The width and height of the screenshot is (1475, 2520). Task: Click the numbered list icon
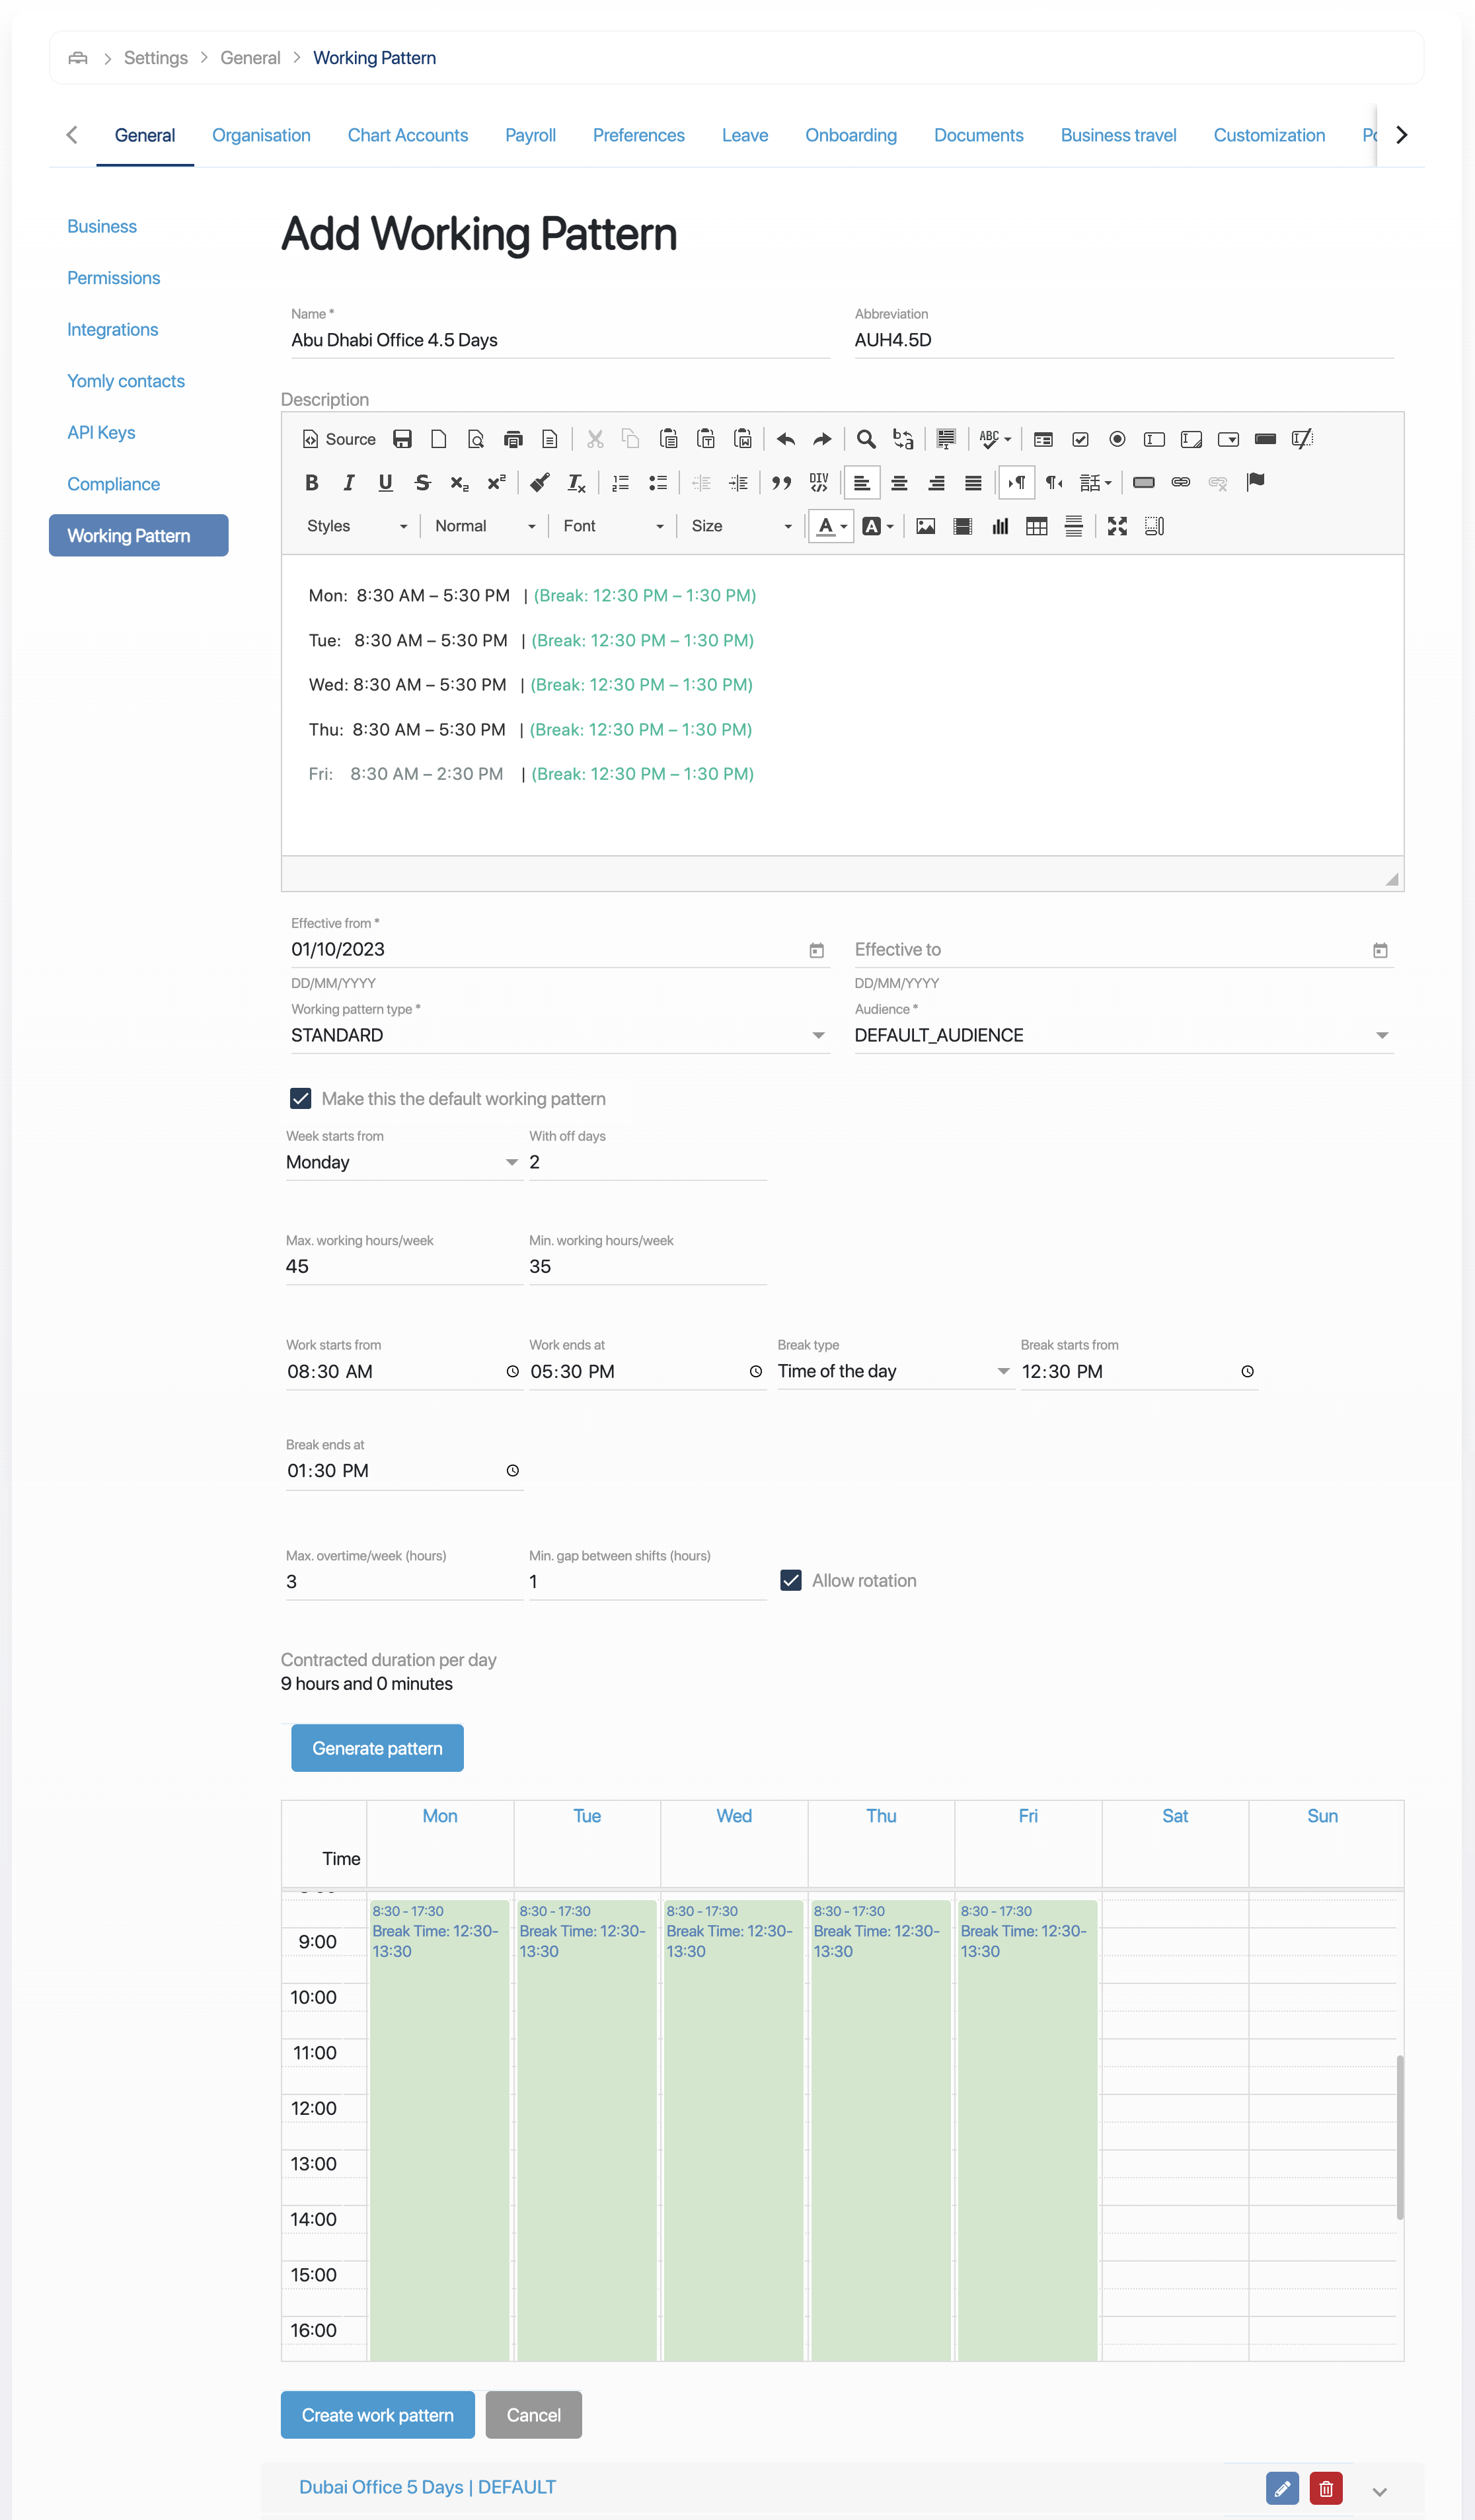pos(620,482)
